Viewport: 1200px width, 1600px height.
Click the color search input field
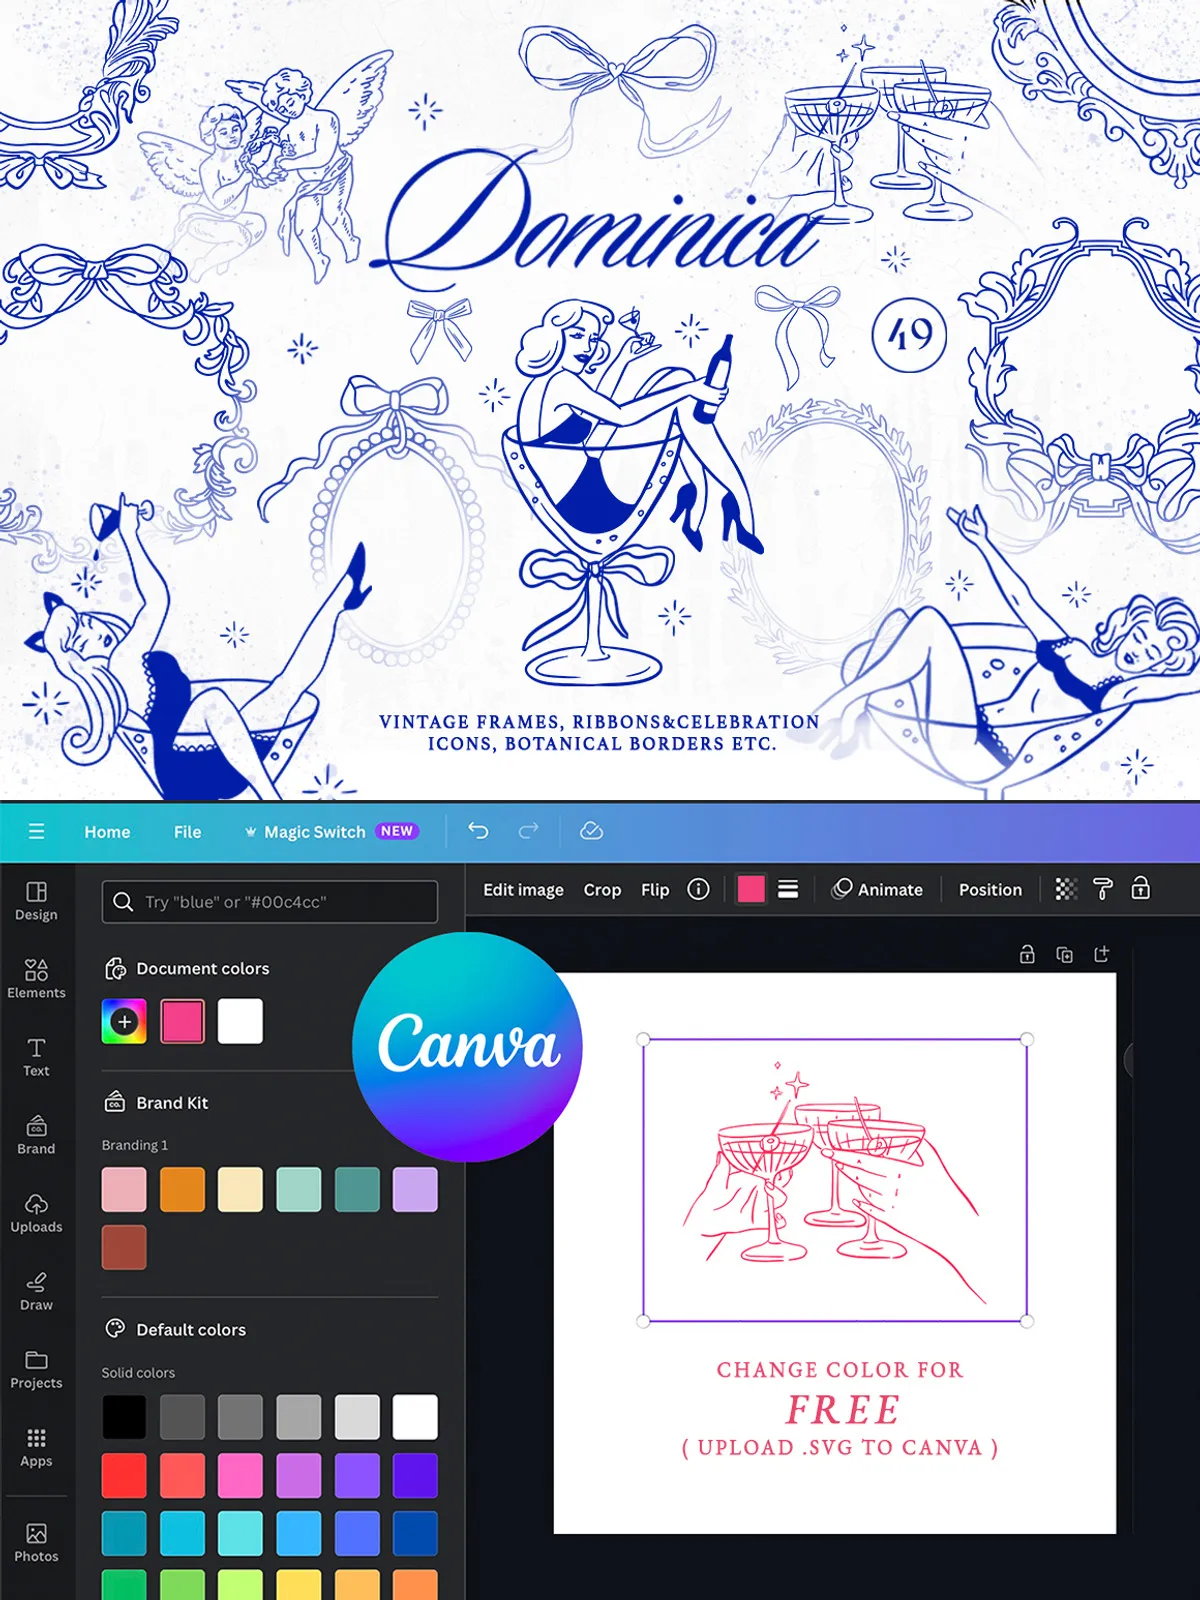pyautogui.click(x=270, y=902)
